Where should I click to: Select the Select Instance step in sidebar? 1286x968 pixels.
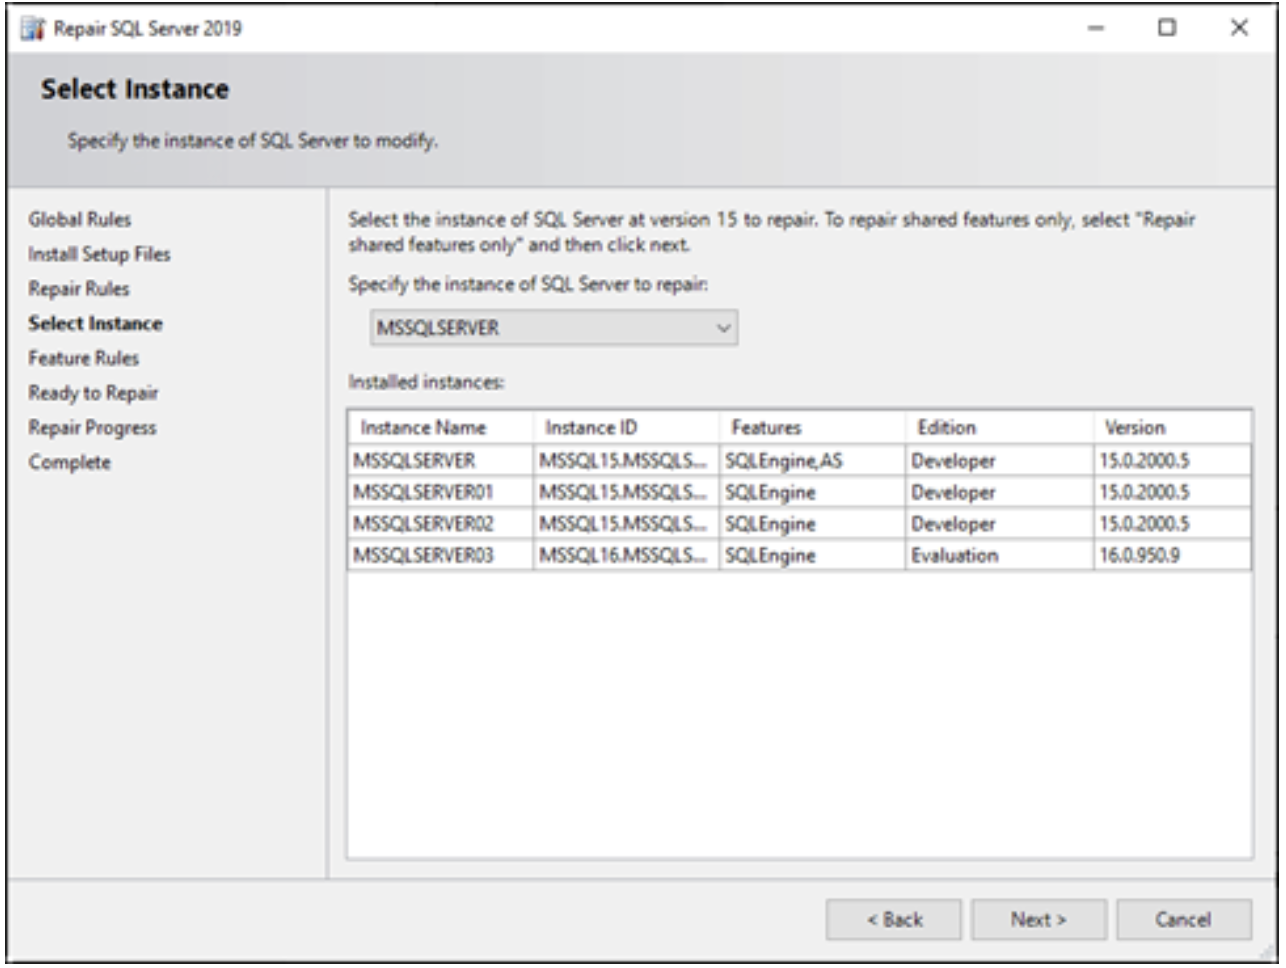coord(95,324)
